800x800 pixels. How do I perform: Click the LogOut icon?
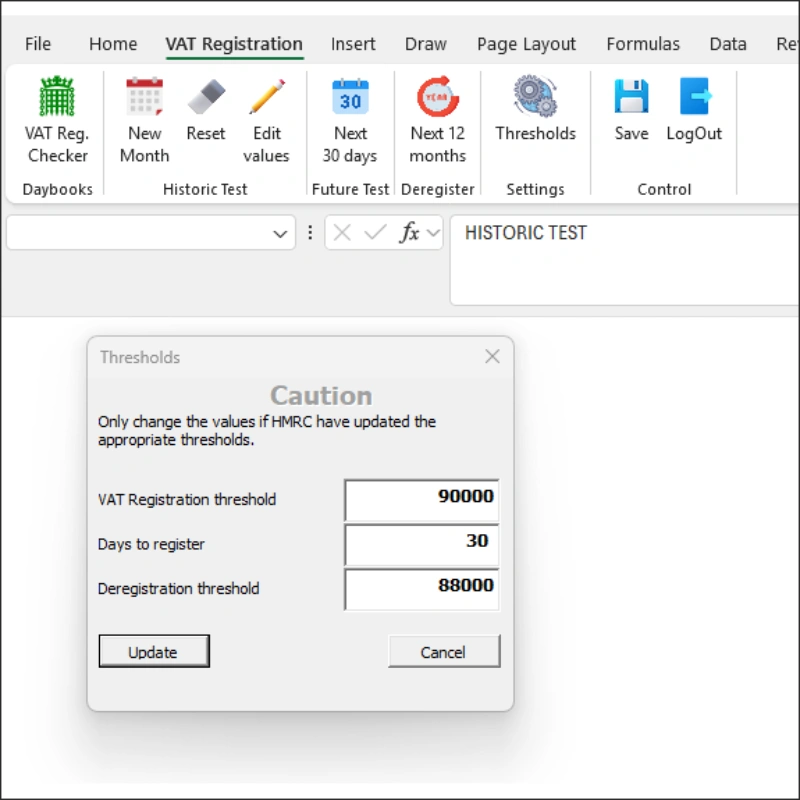click(x=694, y=99)
